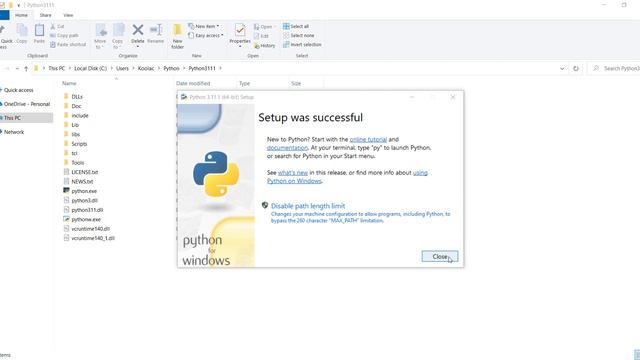Select the python3.dll file
Screen dimensions: 640x360
84,201
